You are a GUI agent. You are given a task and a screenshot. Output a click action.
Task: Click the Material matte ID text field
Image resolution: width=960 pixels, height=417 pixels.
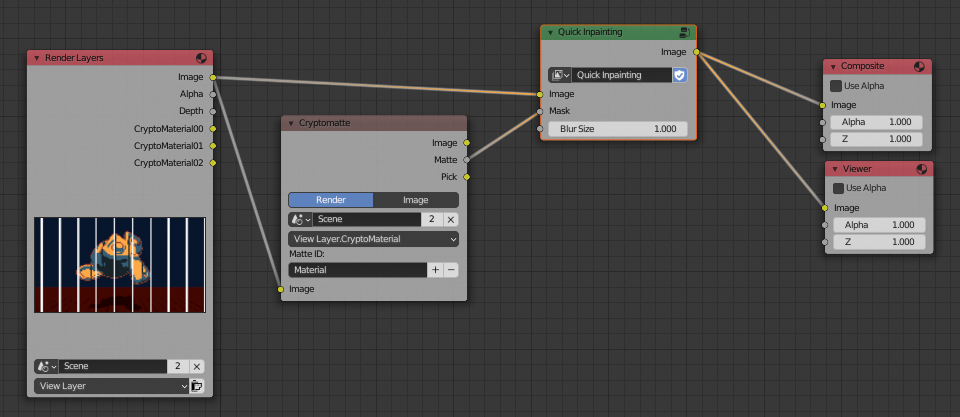tap(357, 270)
